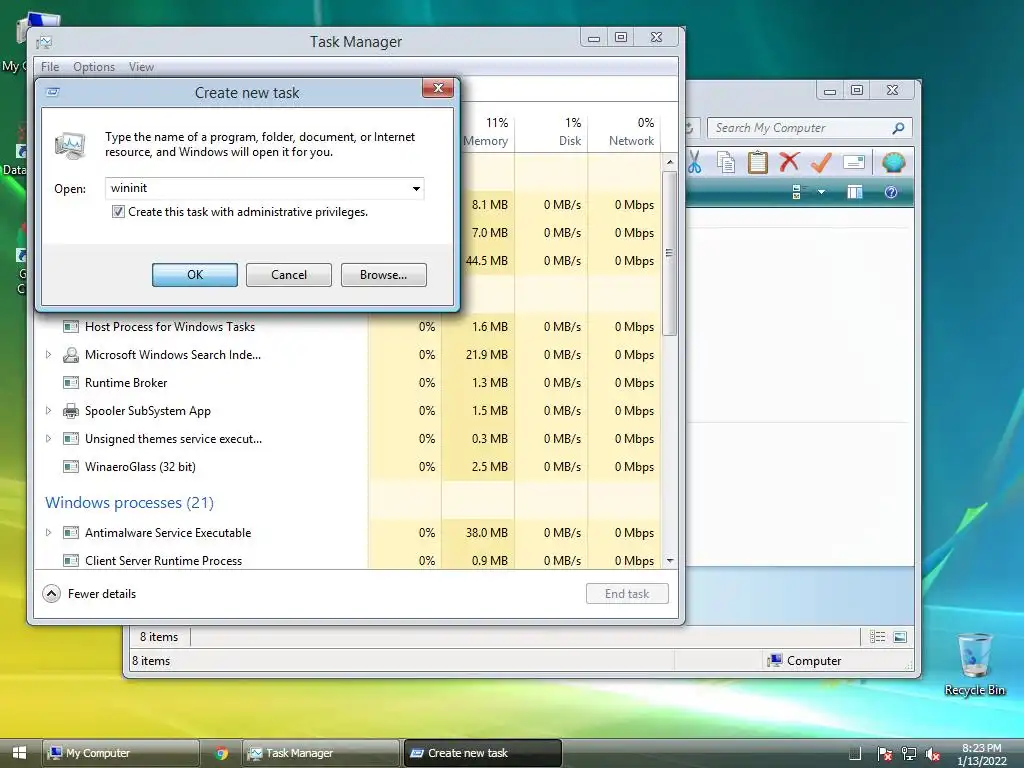The height and width of the screenshot is (768, 1024).
Task: Click the 38.0 MB memory value
Action: [487, 533]
